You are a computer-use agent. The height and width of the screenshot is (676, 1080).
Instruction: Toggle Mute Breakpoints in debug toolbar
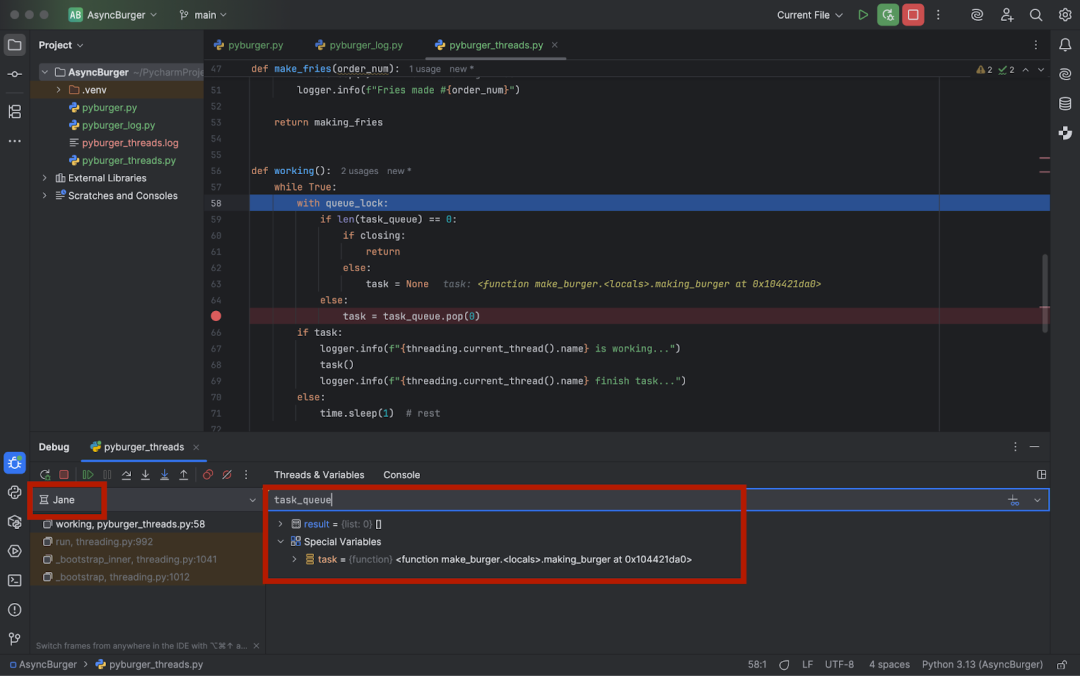pyautogui.click(x=227, y=475)
